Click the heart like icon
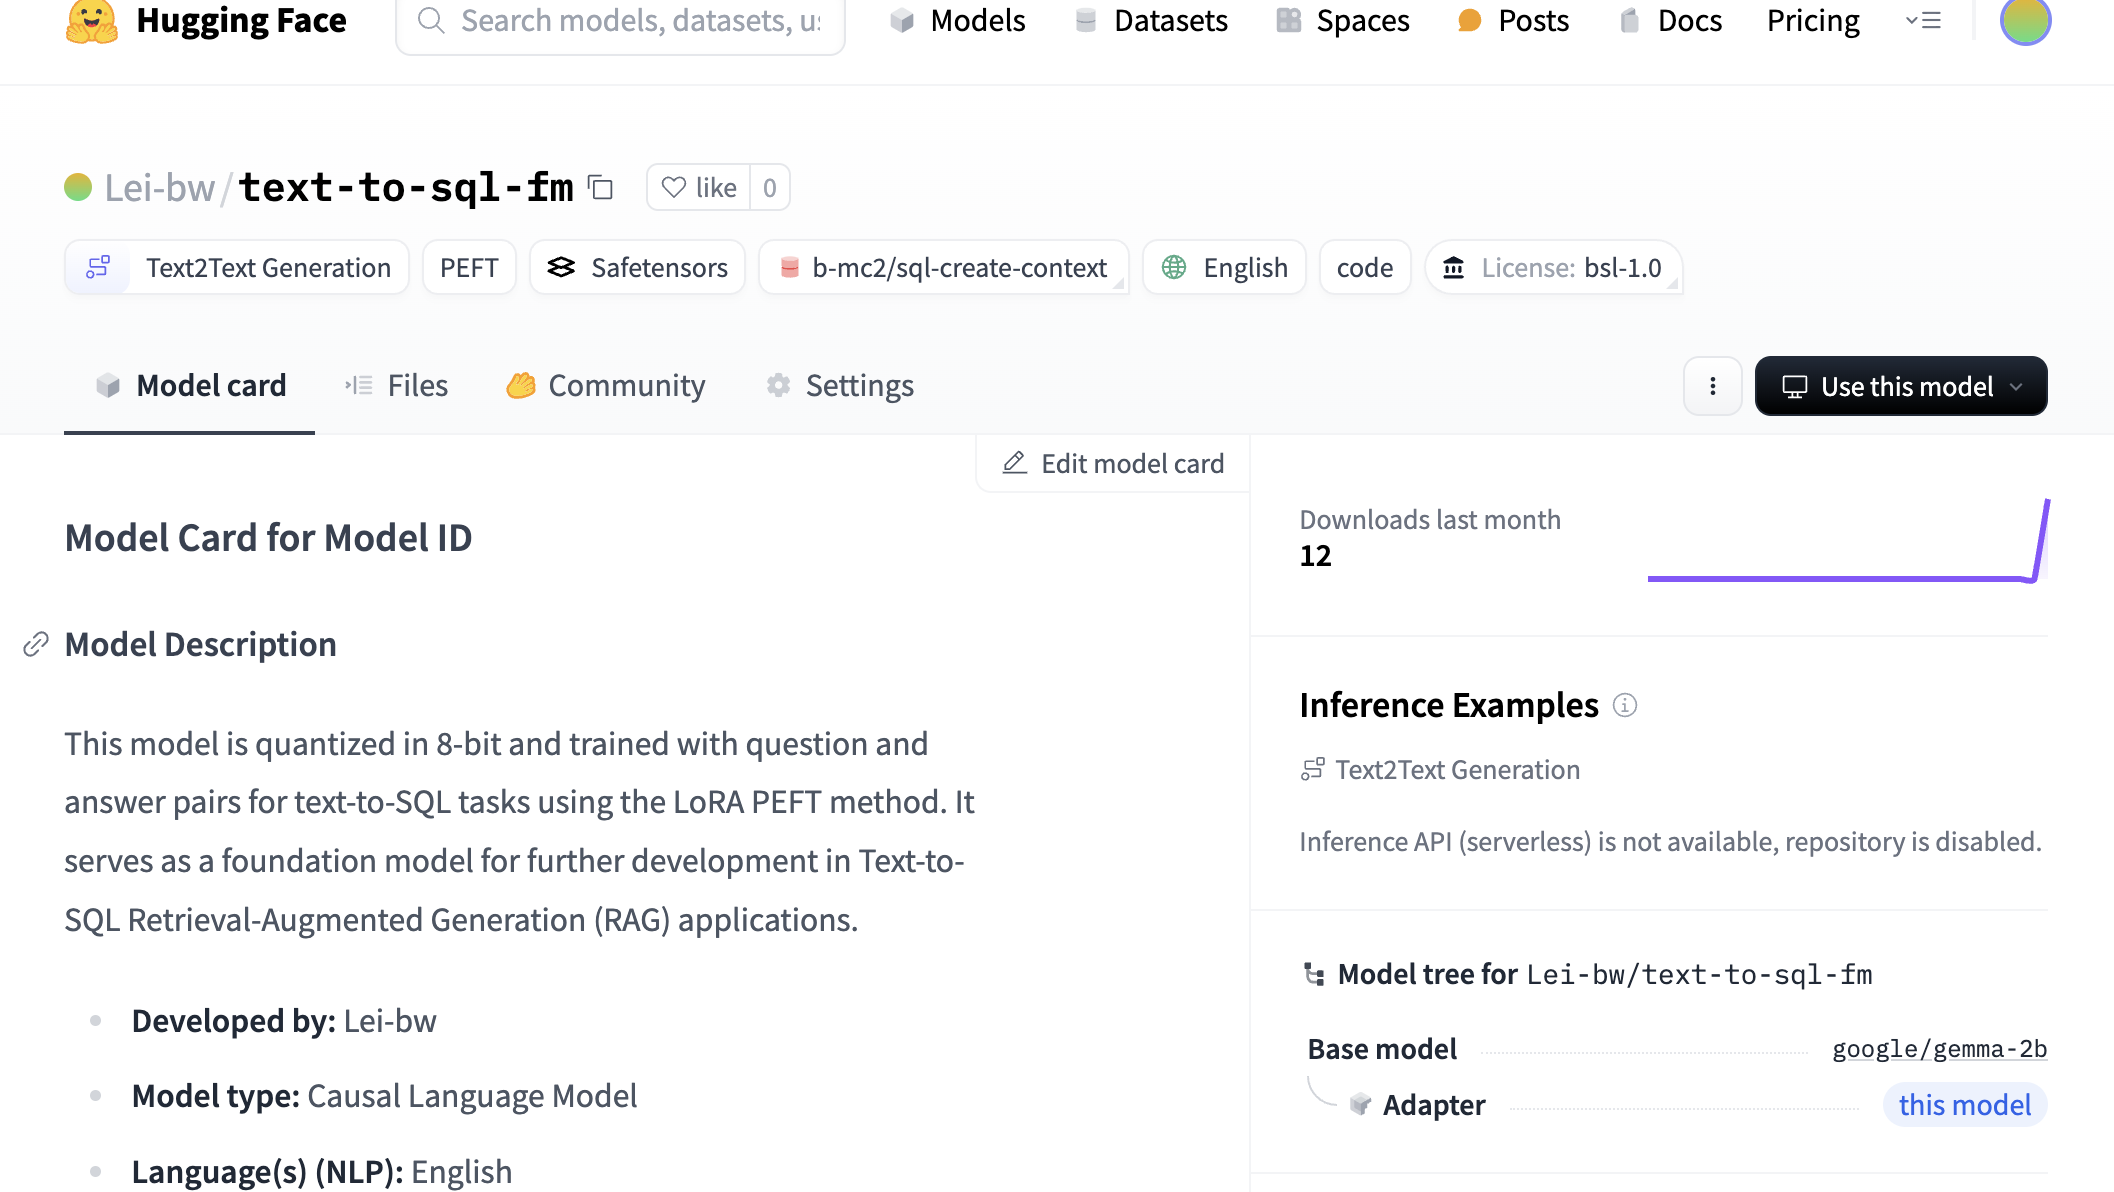The height and width of the screenshot is (1192, 2114). pyautogui.click(x=674, y=187)
